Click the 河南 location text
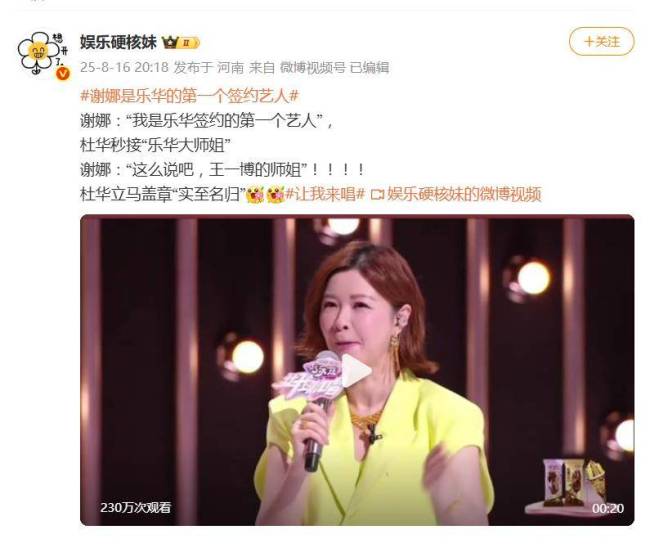This screenshot has height=557, width=650. pyautogui.click(x=230, y=68)
